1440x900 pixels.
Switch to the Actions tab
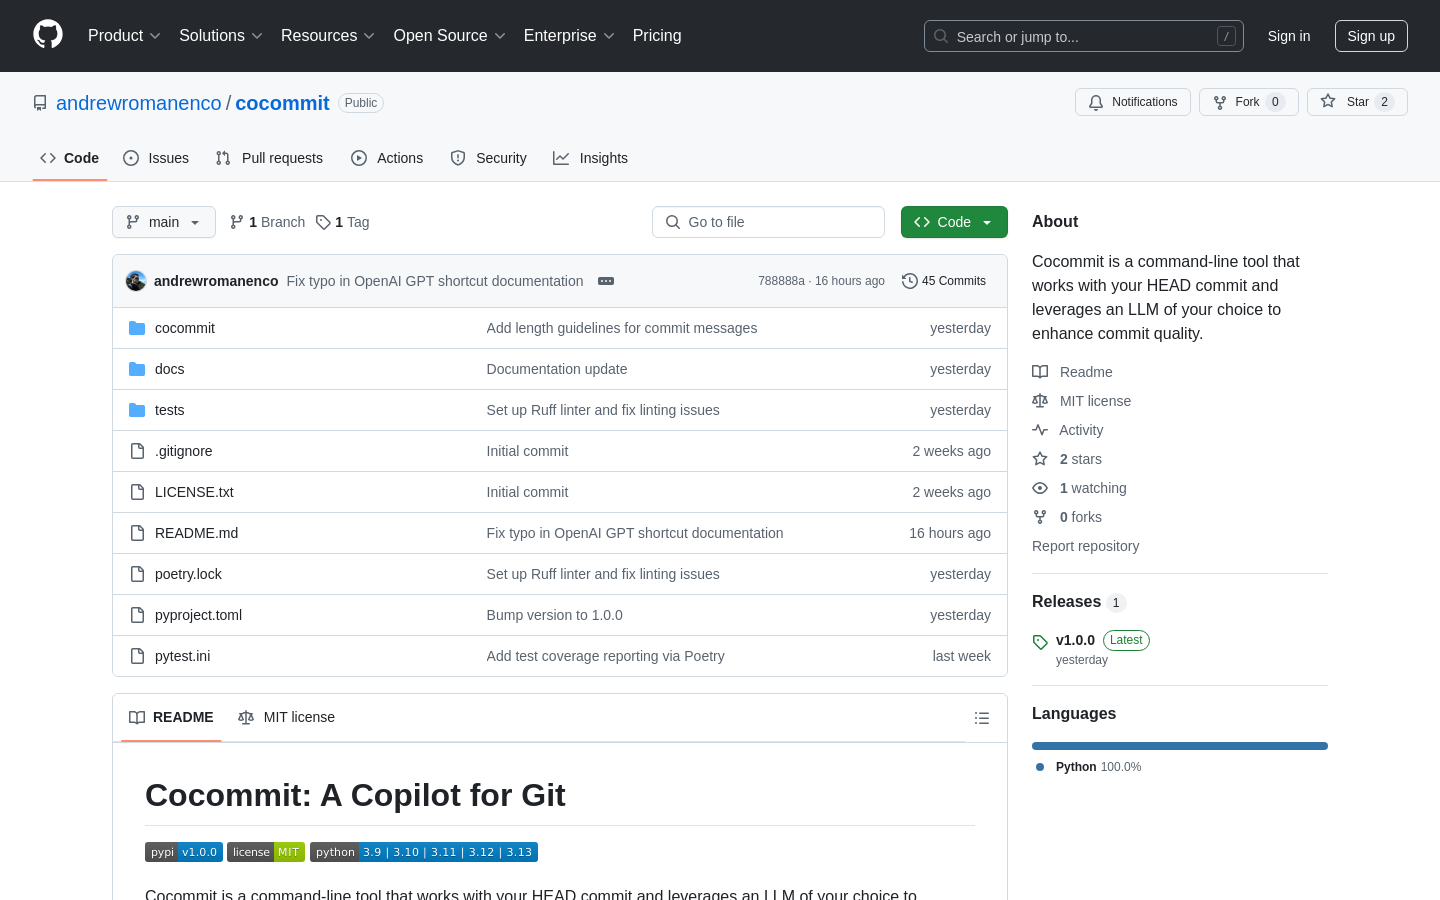(x=387, y=158)
